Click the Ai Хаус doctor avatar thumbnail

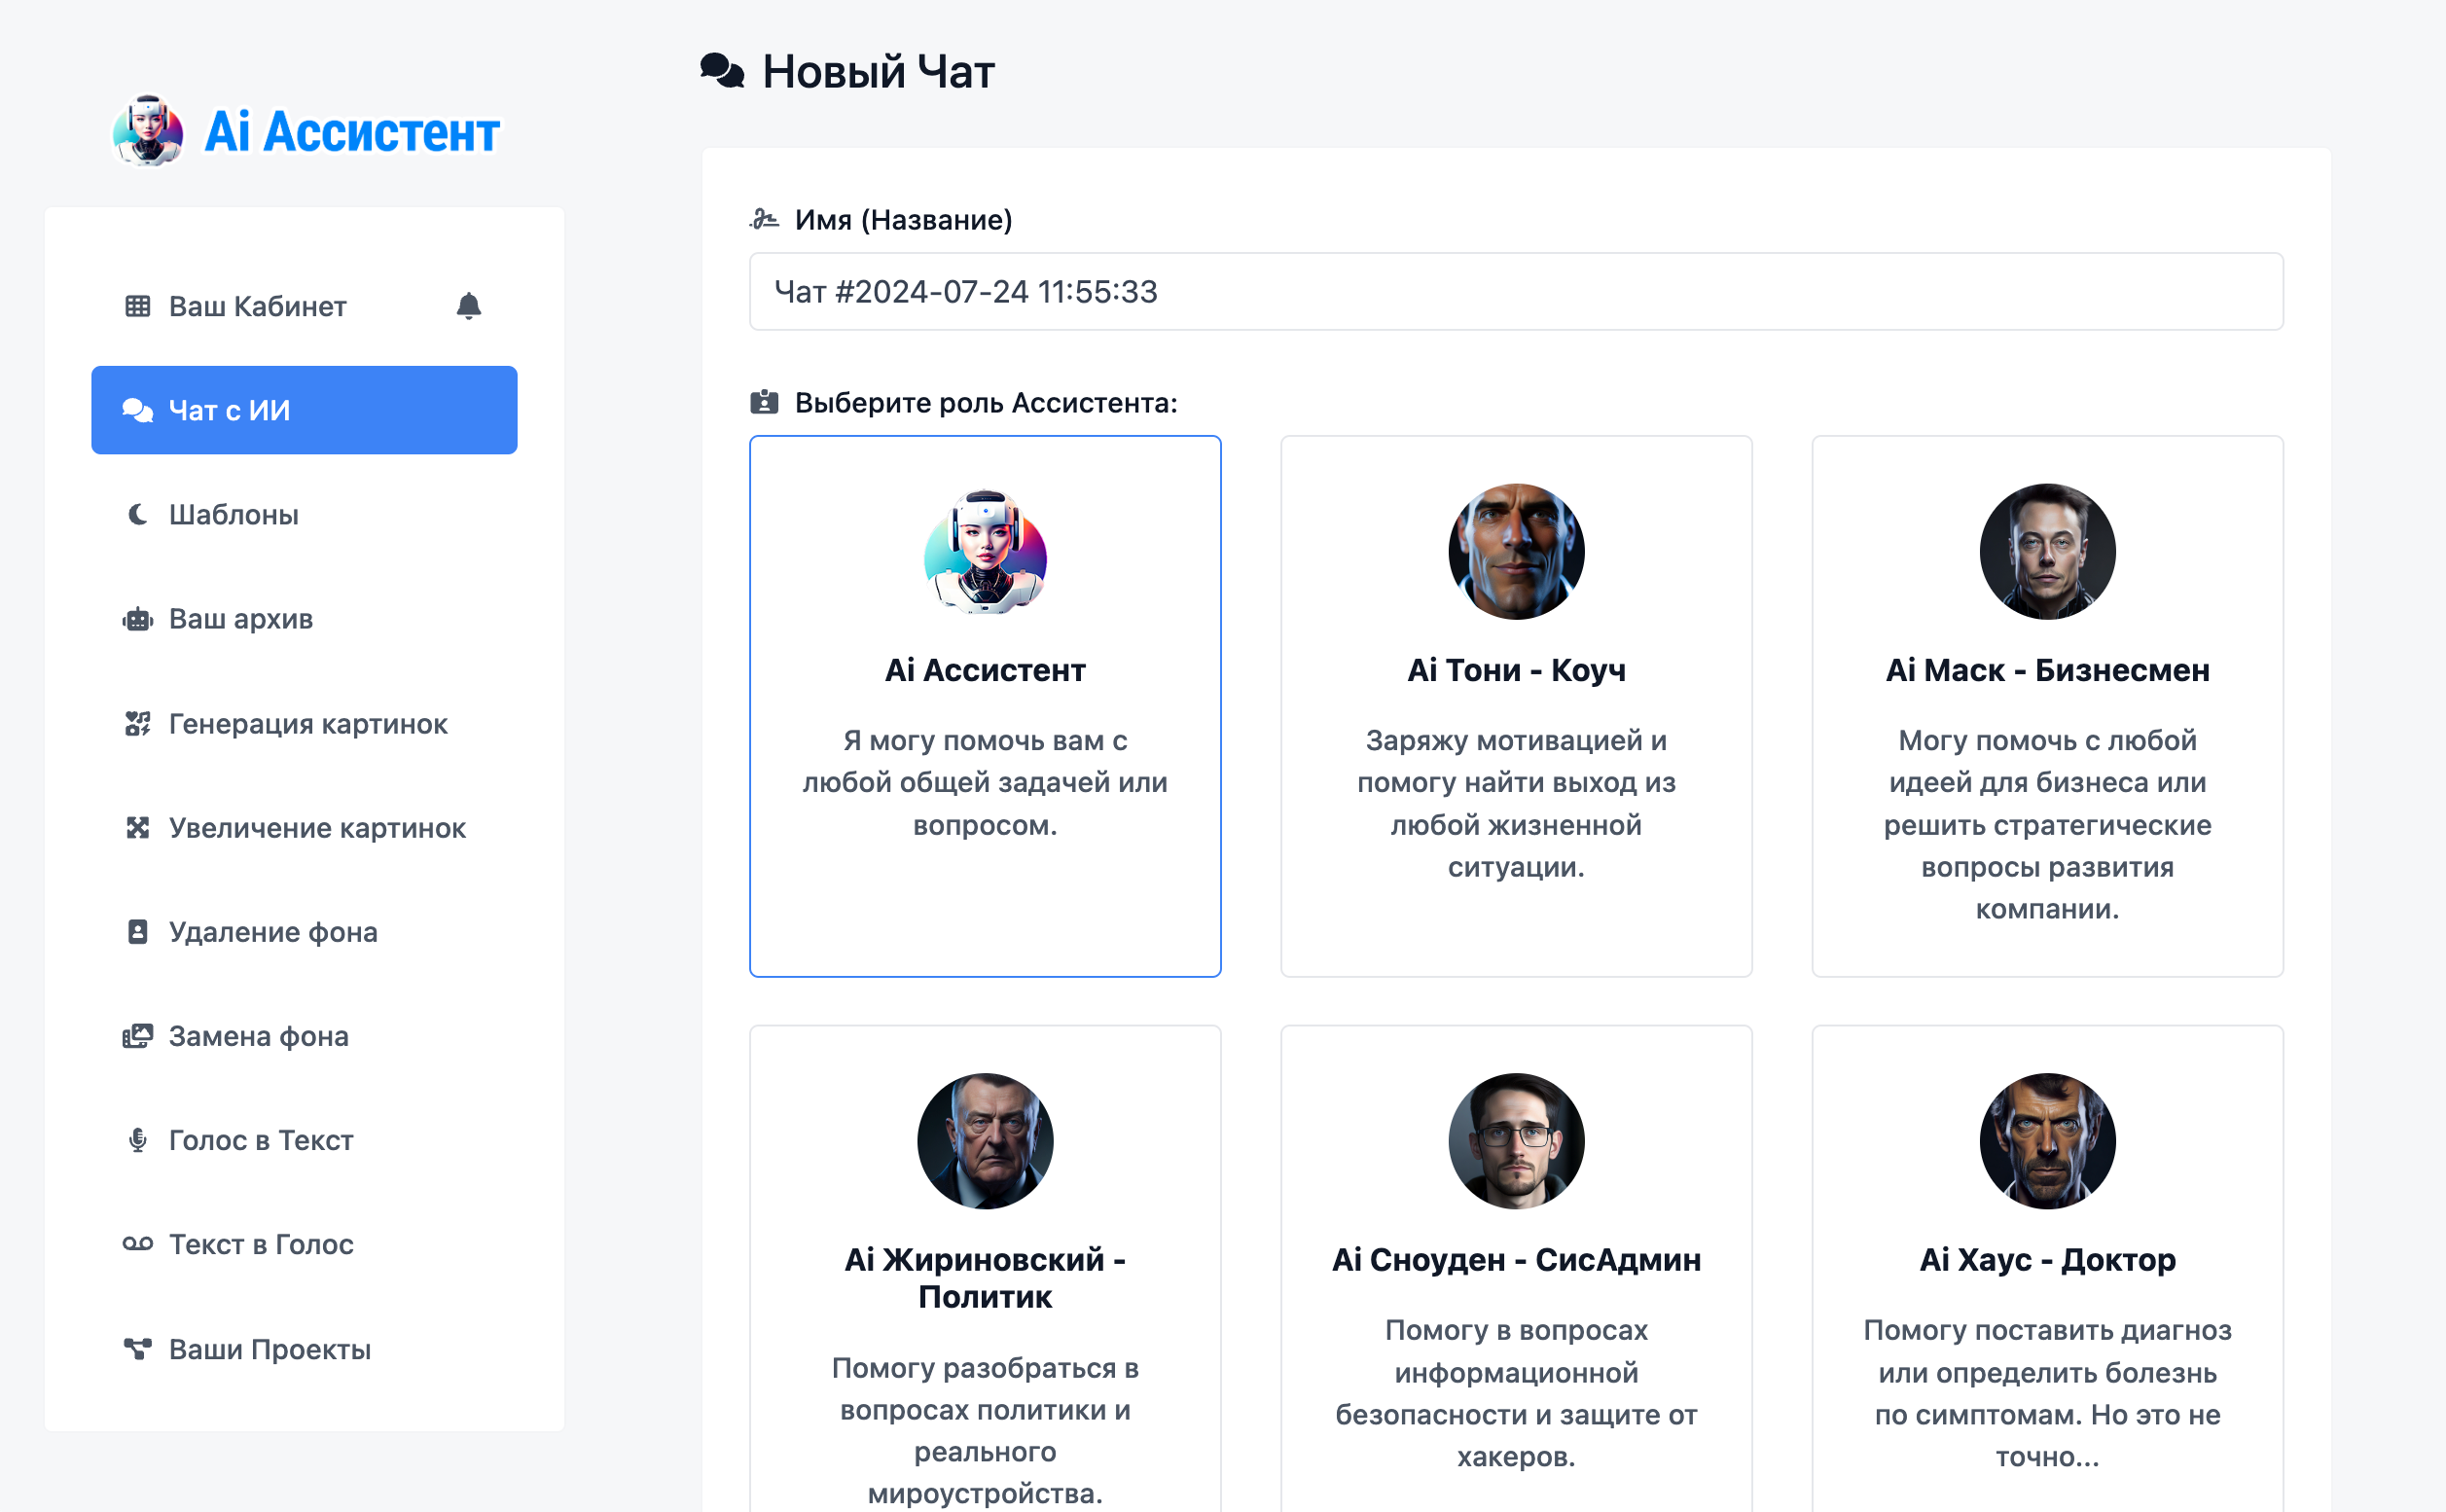pos(2046,1141)
